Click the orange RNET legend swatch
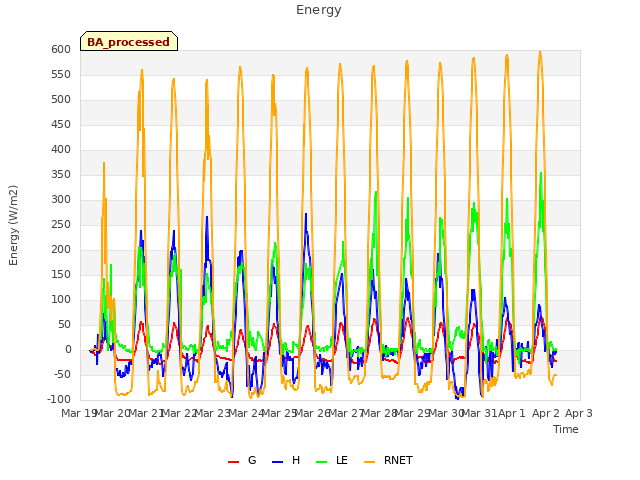640x480 pixels. [x=369, y=462]
